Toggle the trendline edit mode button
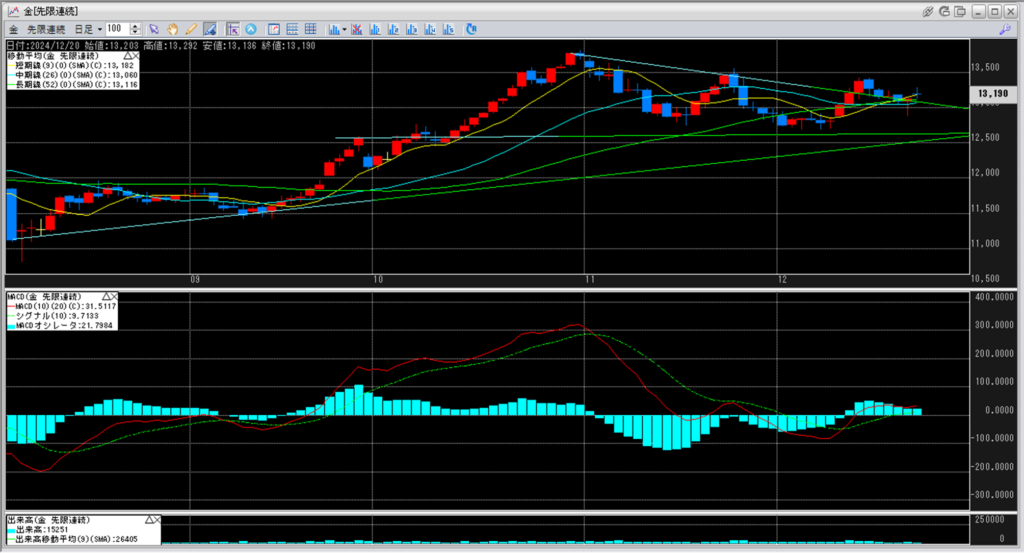1024x553 pixels. click(x=210, y=28)
